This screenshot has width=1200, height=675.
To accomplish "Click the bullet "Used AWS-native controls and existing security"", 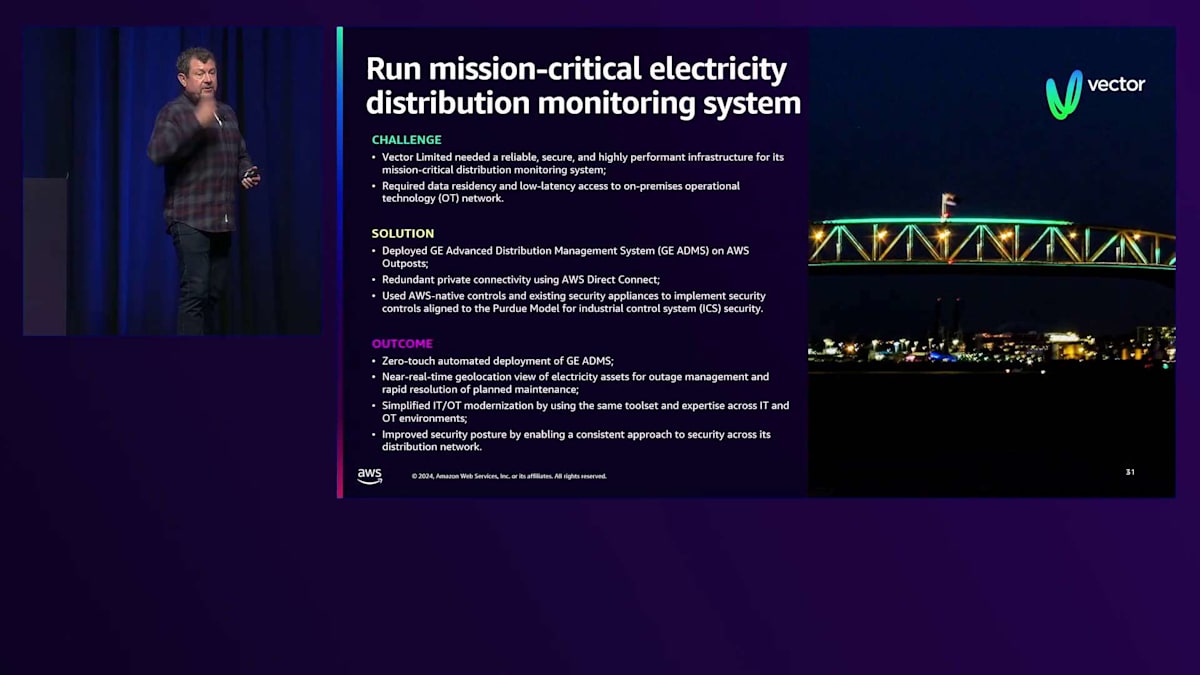I will [x=570, y=302].
